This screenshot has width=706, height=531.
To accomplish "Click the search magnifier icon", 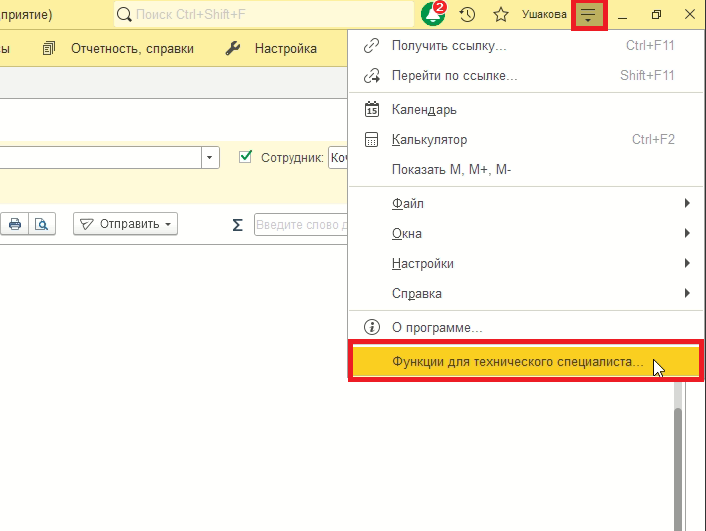I will 124,14.
